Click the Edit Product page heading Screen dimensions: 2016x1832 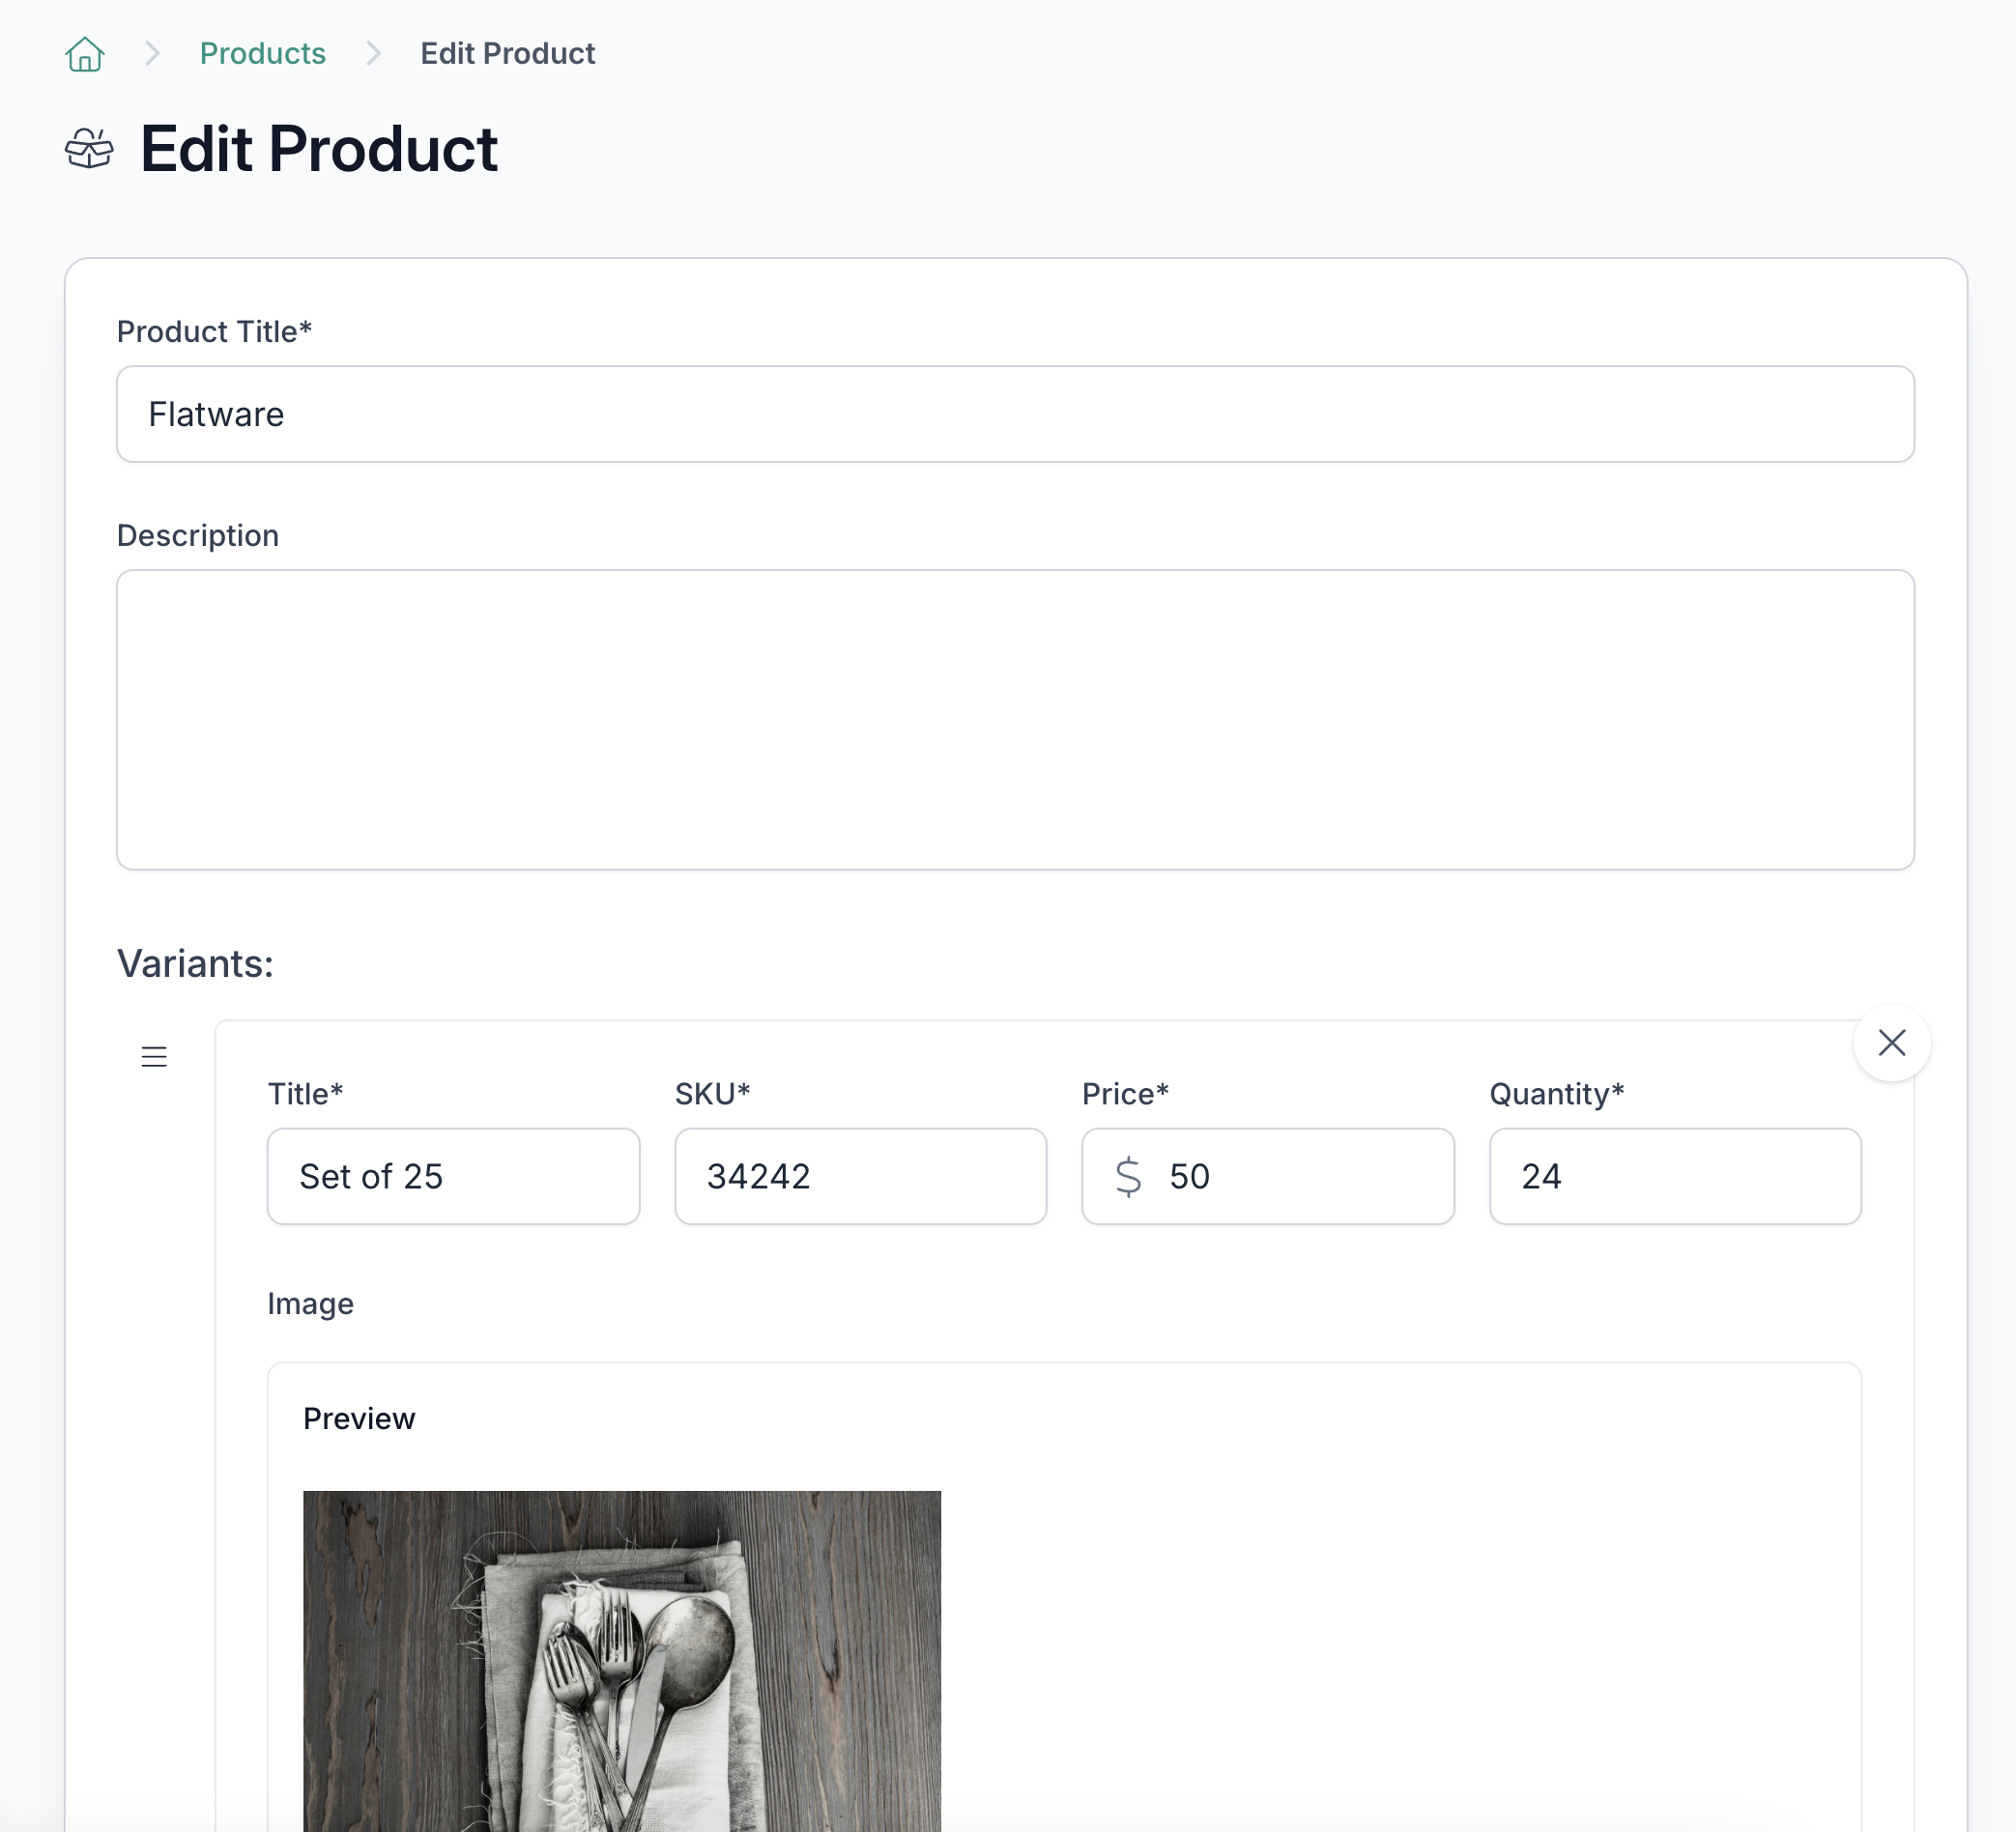(x=318, y=149)
